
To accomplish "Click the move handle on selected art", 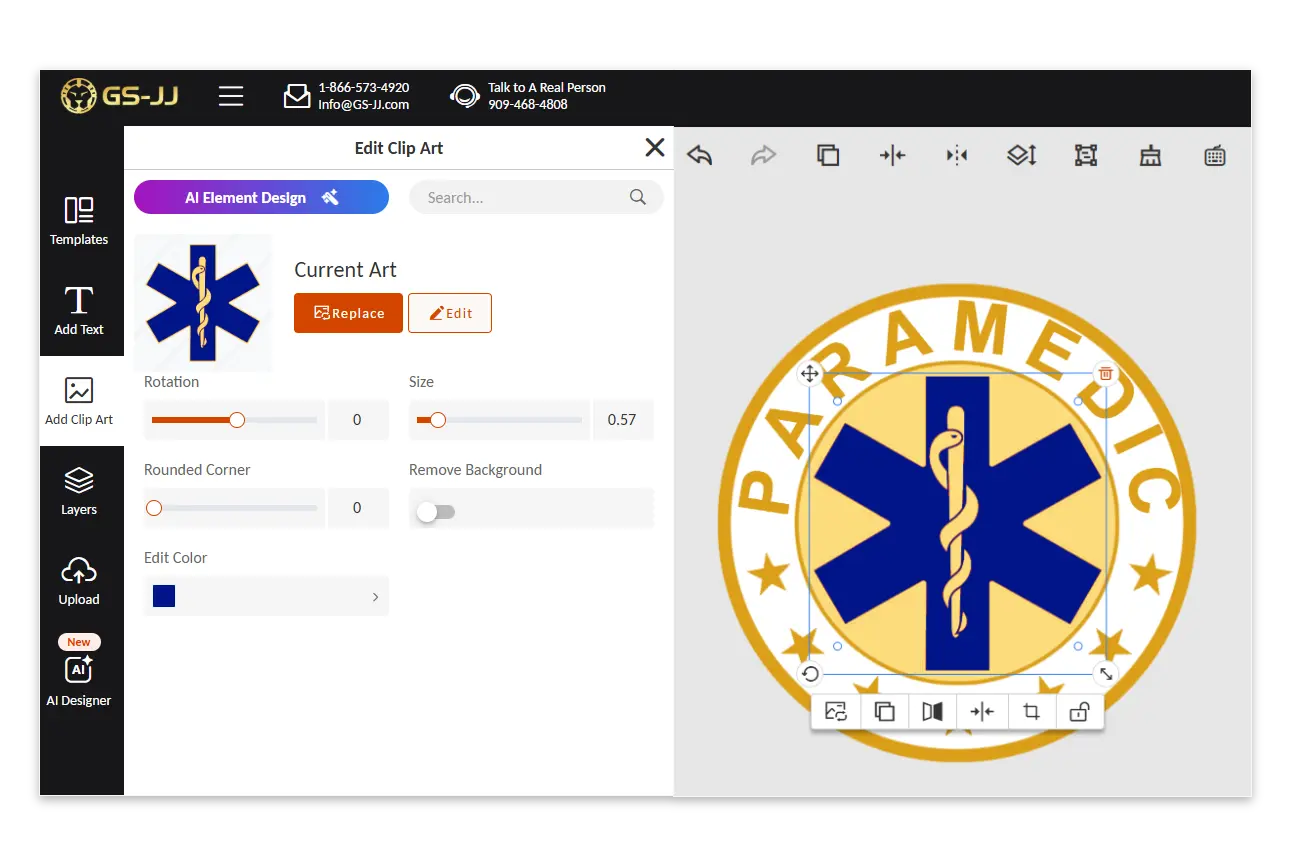I will [x=810, y=374].
